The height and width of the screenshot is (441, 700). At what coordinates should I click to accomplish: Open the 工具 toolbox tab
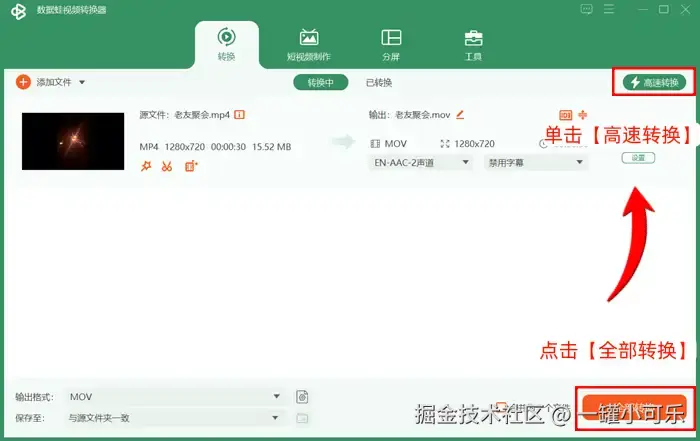[473, 45]
